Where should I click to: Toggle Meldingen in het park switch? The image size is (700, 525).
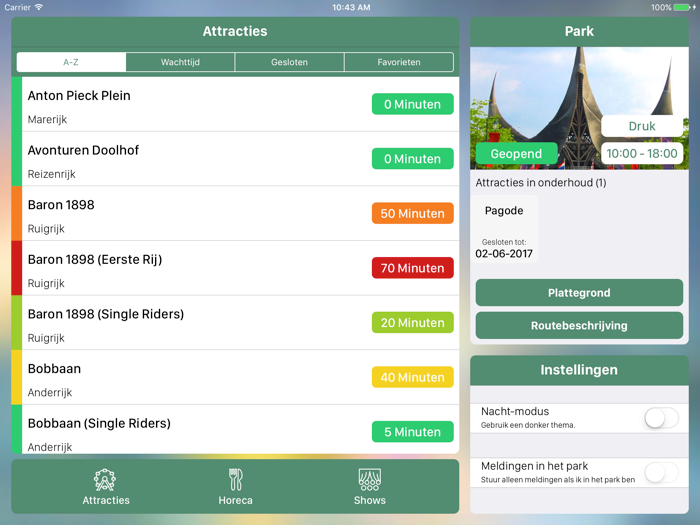[662, 472]
